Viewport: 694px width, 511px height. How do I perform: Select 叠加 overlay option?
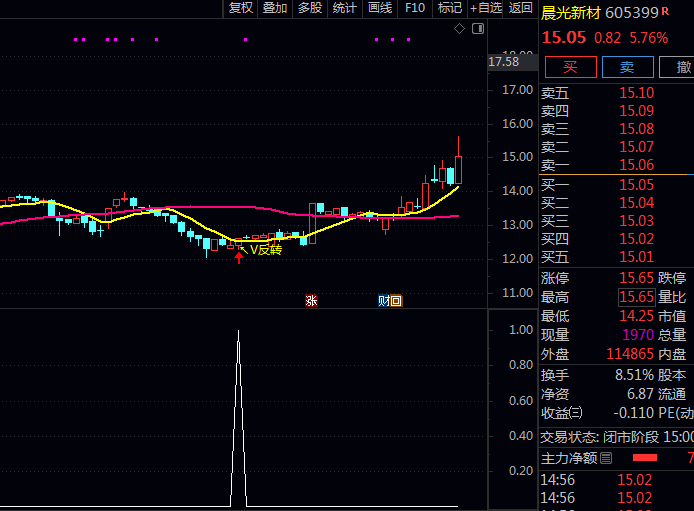pyautogui.click(x=275, y=8)
